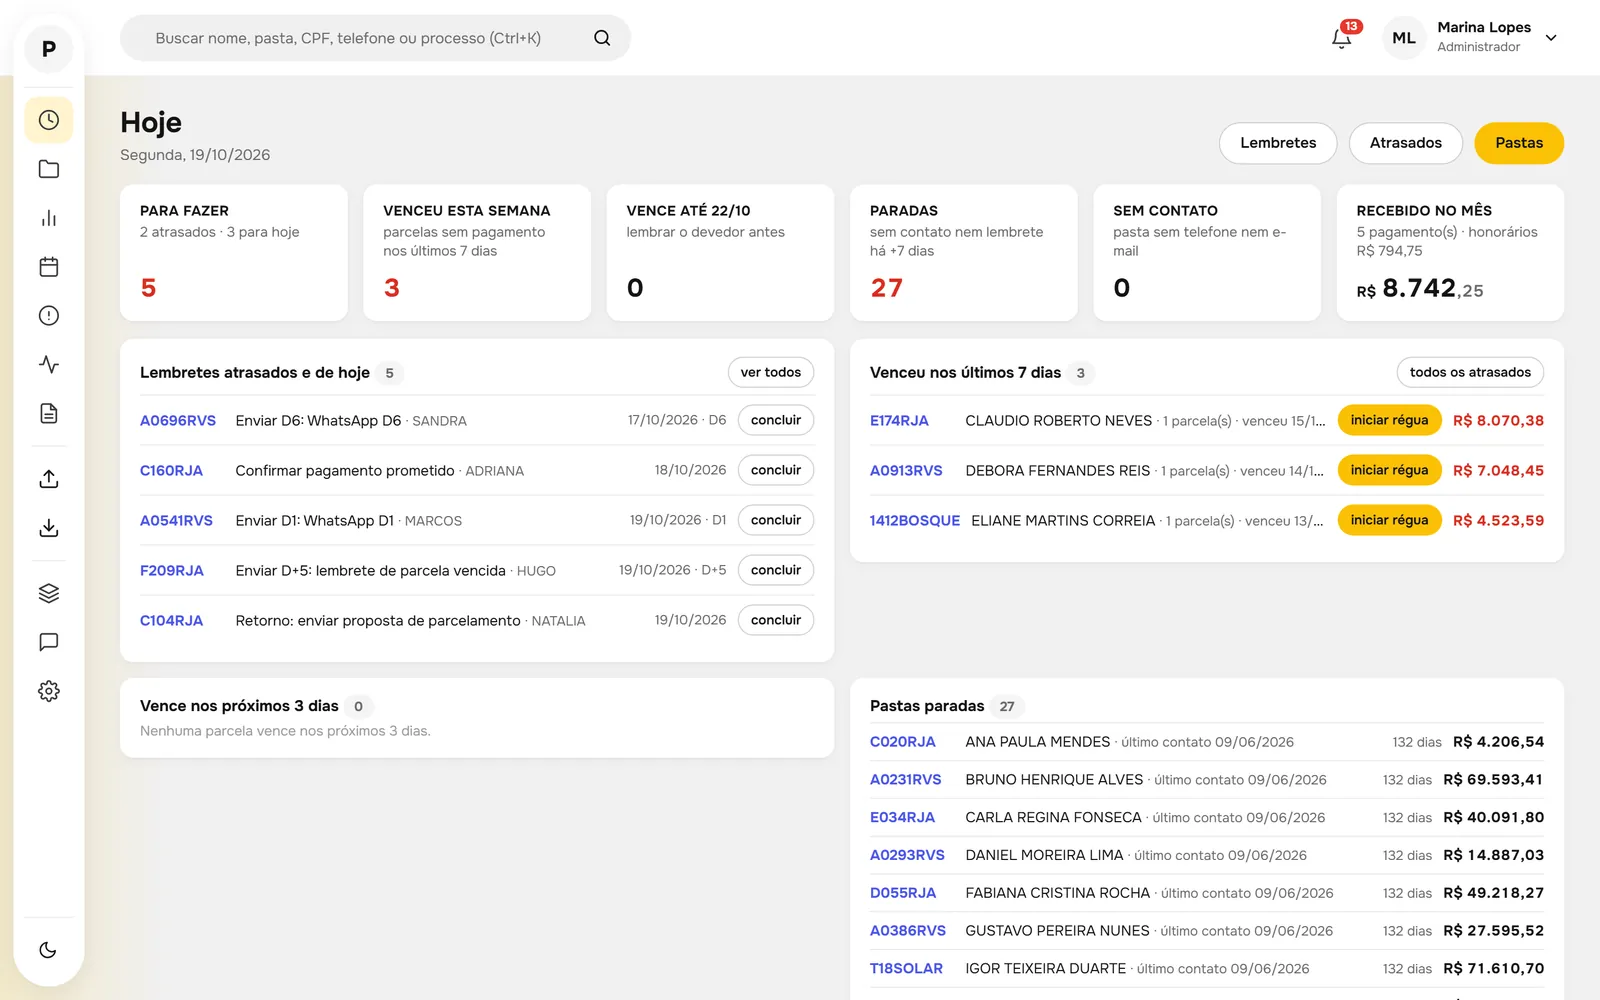Open the bar chart icon in sidebar
Screen dimensions: 1600x1000
point(48,218)
